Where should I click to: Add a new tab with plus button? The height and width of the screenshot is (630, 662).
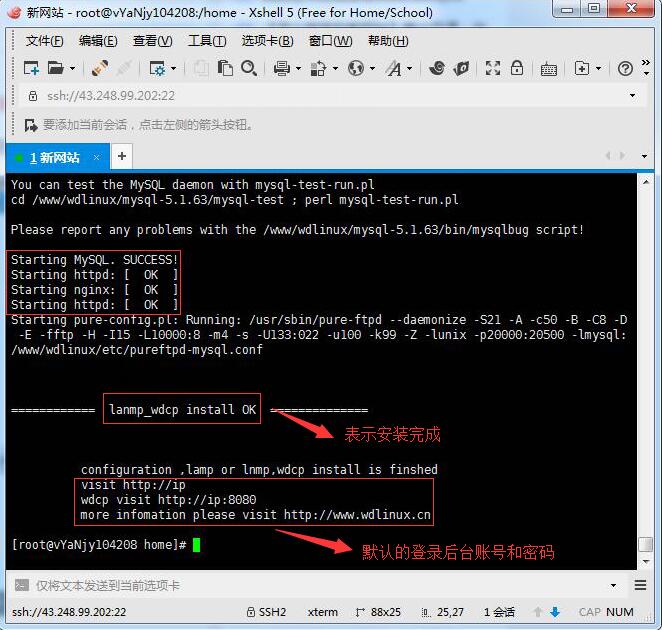point(121,156)
